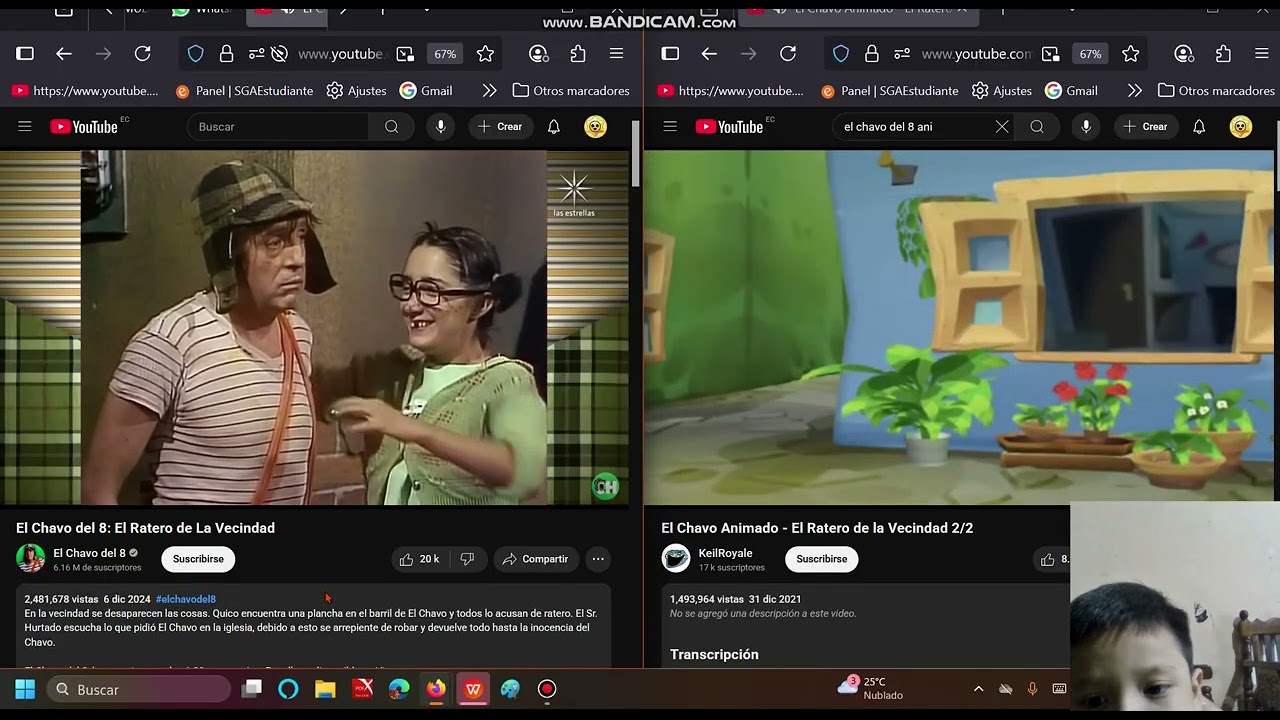This screenshot has height=720, width=1280.
Task: Open account avatar menu in left YouTube
Action: tap(595, 127)
